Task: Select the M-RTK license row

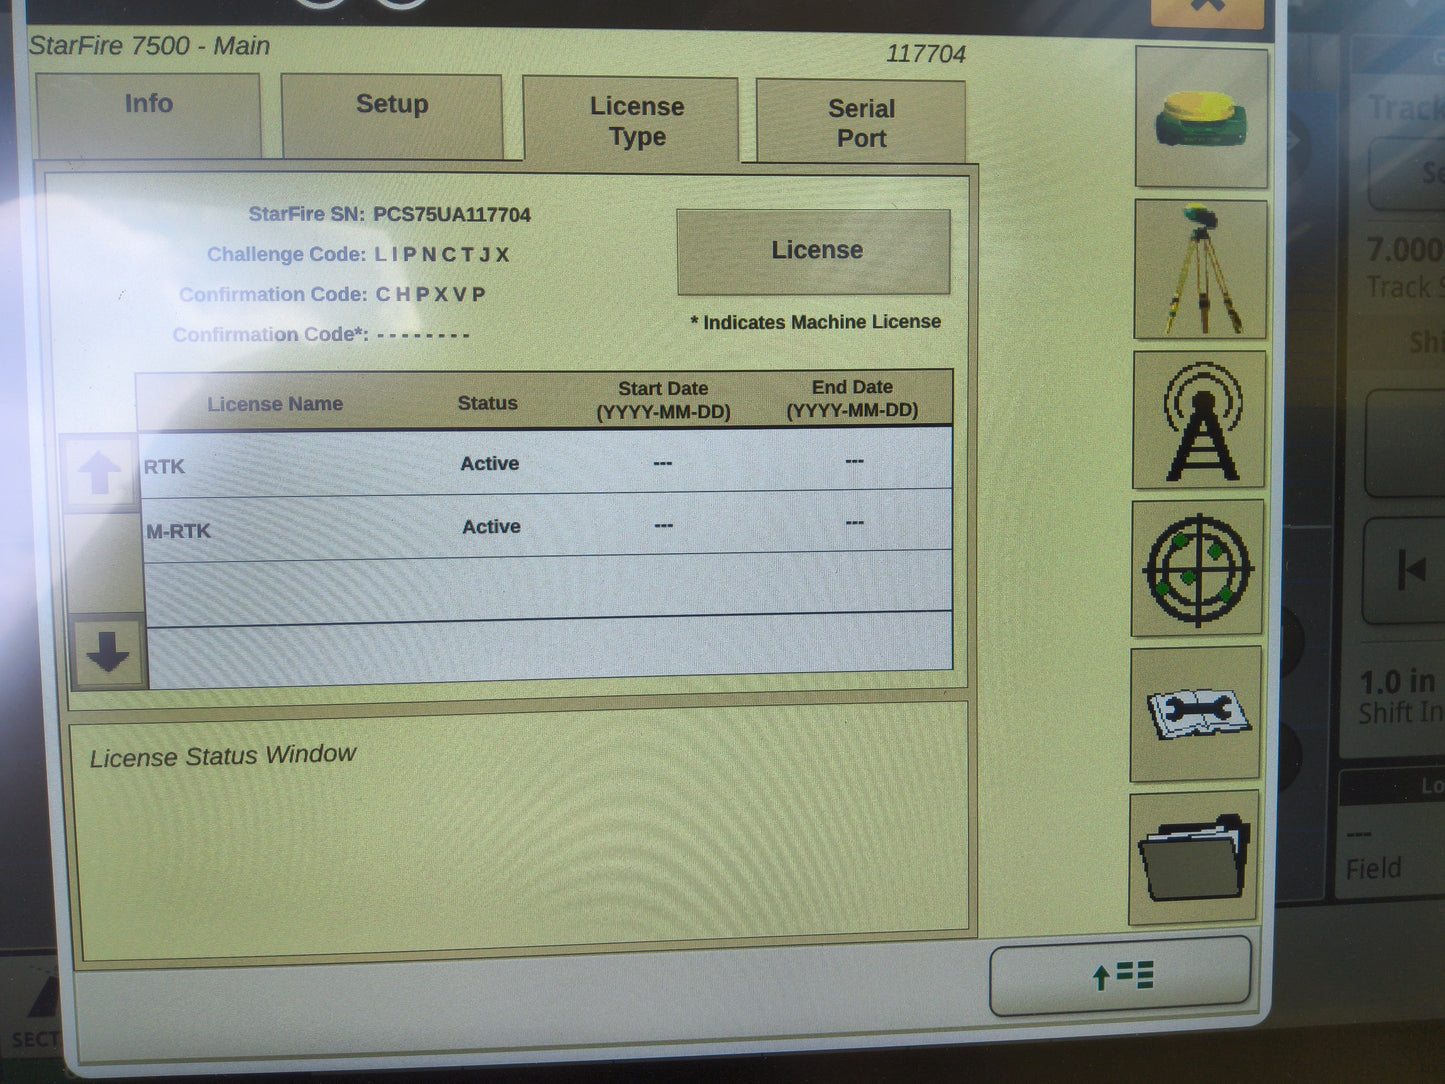Action: pyautogui.click(x=548, y=526)
